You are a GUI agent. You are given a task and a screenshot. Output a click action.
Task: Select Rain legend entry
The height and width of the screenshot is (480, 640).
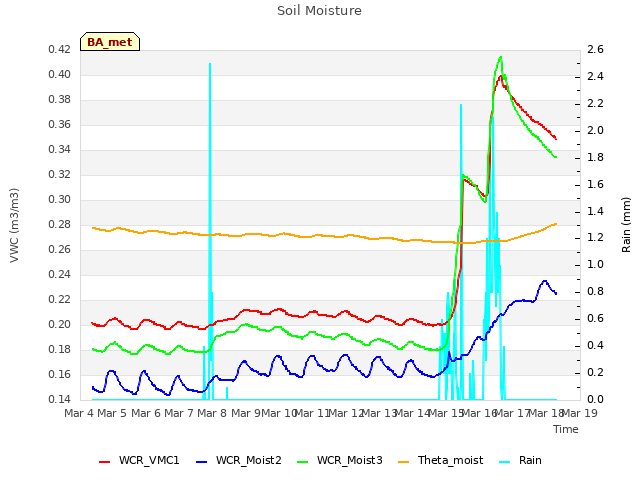pyautogui.click(x=520, y=460)
